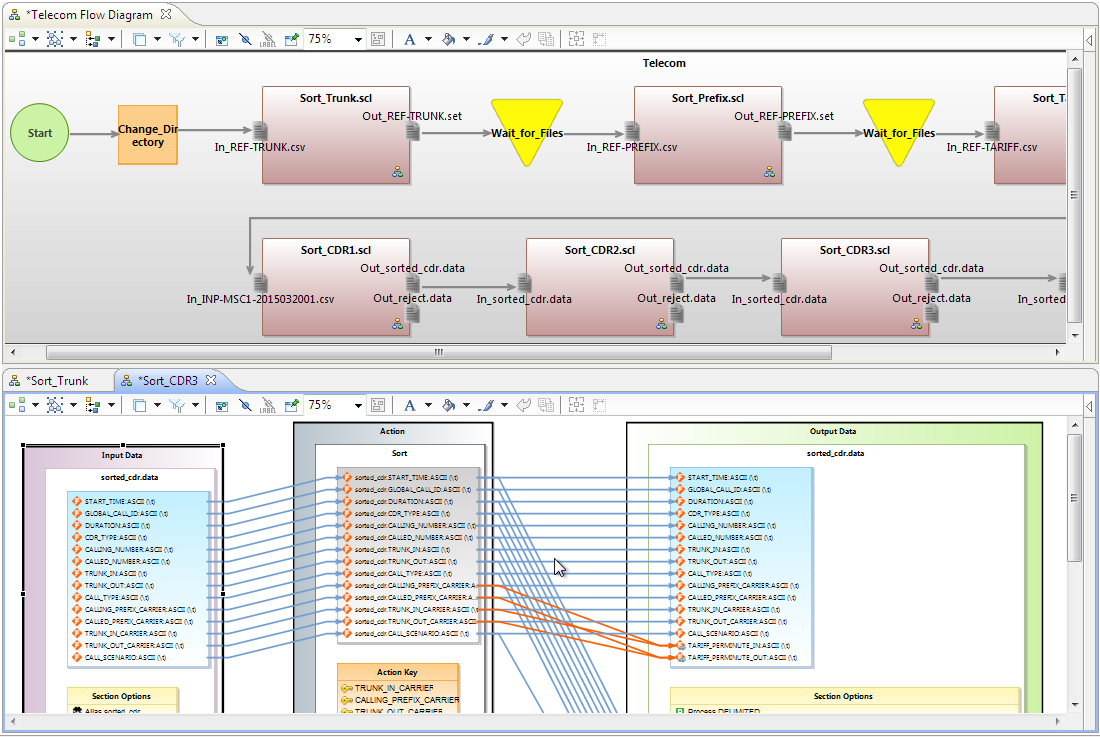
Task: Select the Sort_Trunk.scl block title
Action: tap(336, 98)
